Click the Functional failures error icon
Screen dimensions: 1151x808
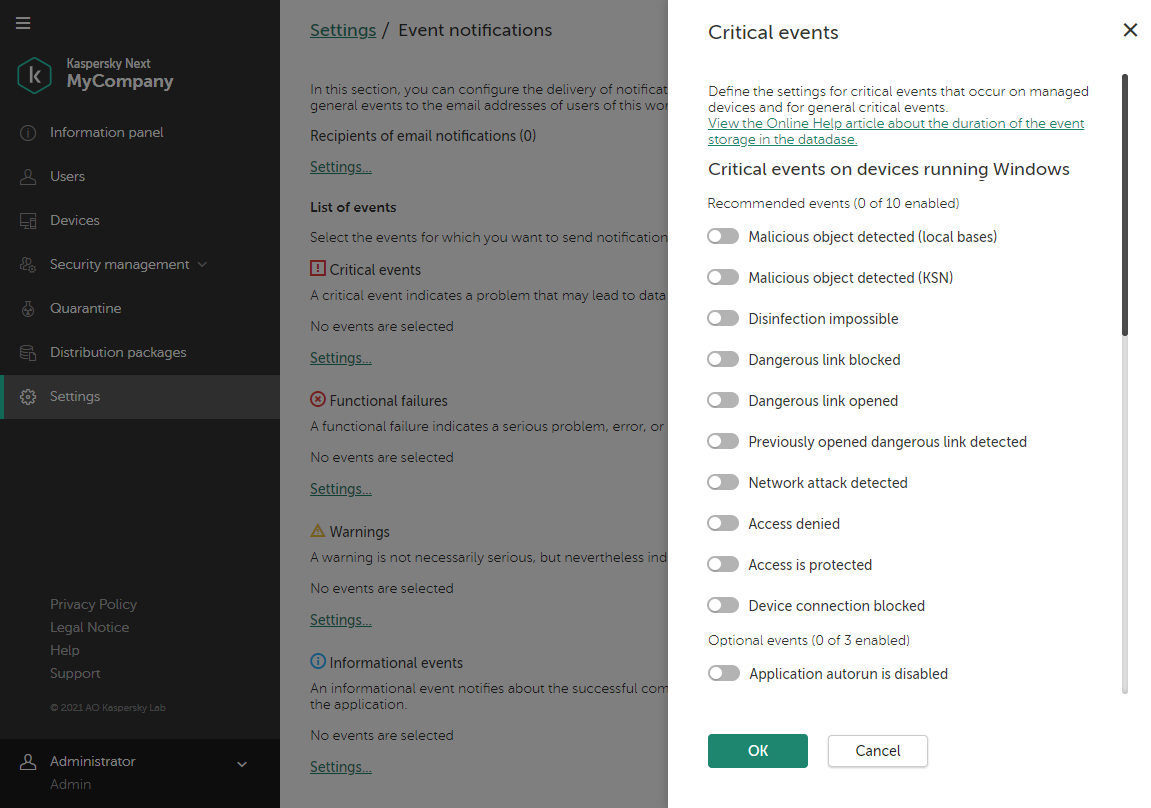pyautogui.click(x=318, y=399)
